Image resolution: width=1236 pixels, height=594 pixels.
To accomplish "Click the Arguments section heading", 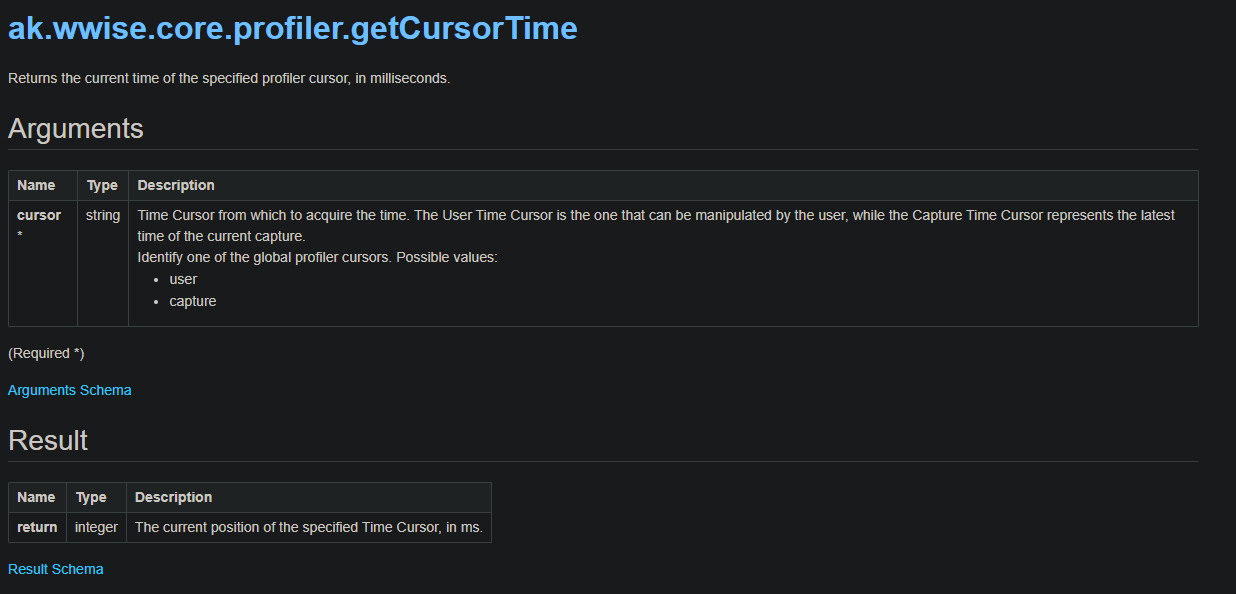I will (76, 128).
